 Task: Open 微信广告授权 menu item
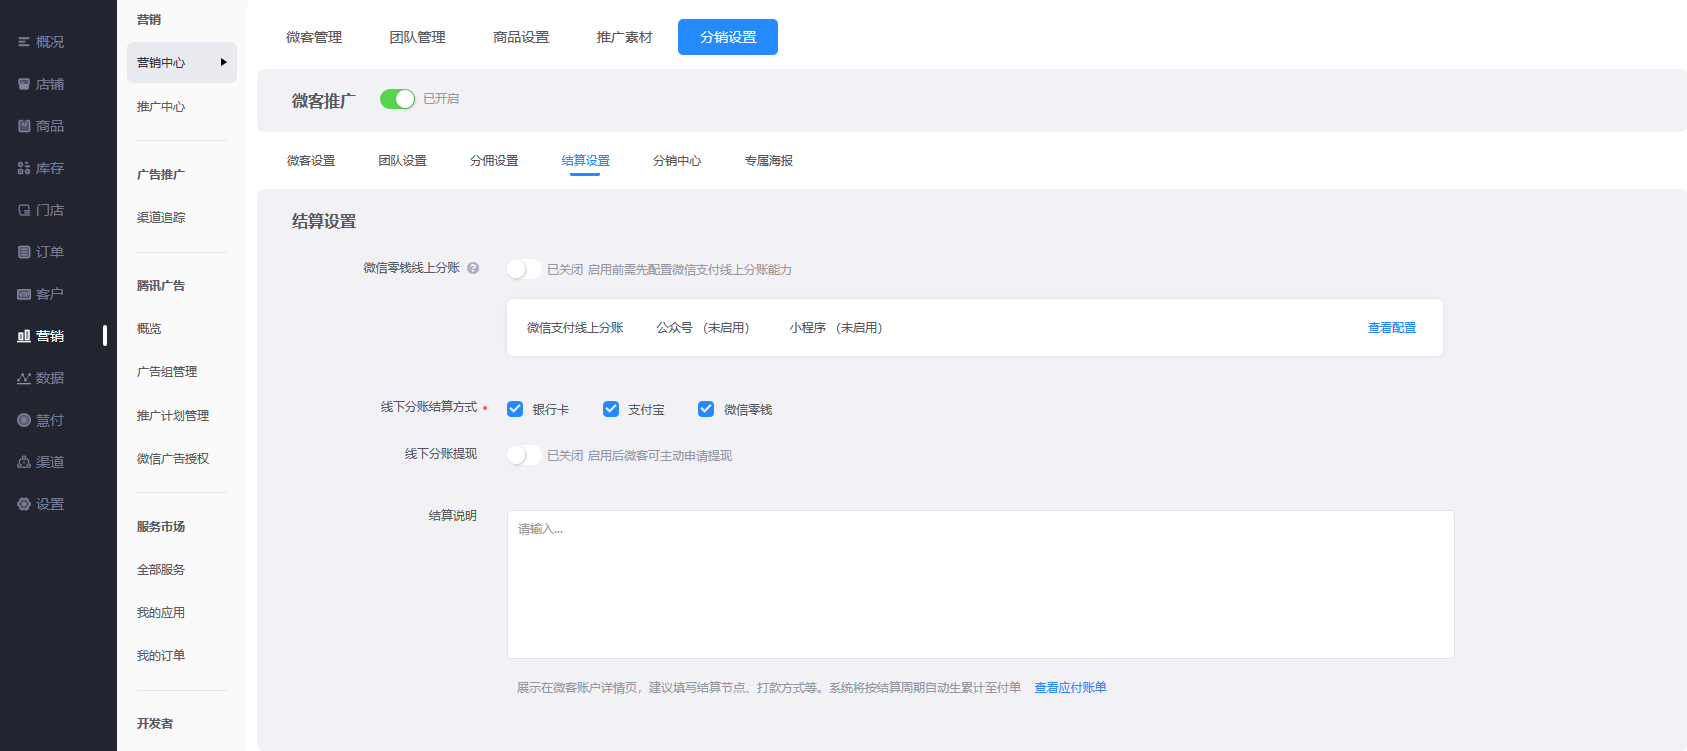point(173,459)
